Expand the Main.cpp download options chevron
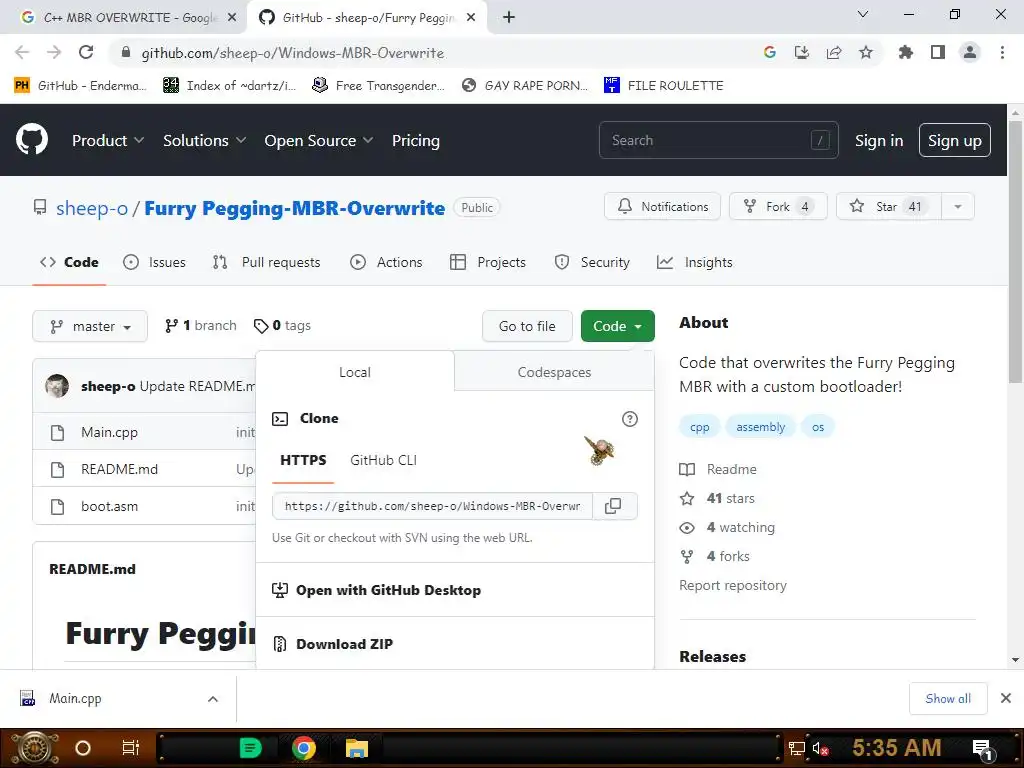Viewport: 1024px width, 768px height. [213, 699]
